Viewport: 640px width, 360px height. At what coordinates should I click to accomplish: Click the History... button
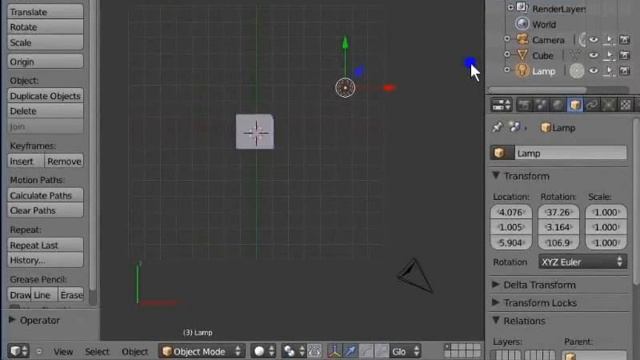(45, 260)
